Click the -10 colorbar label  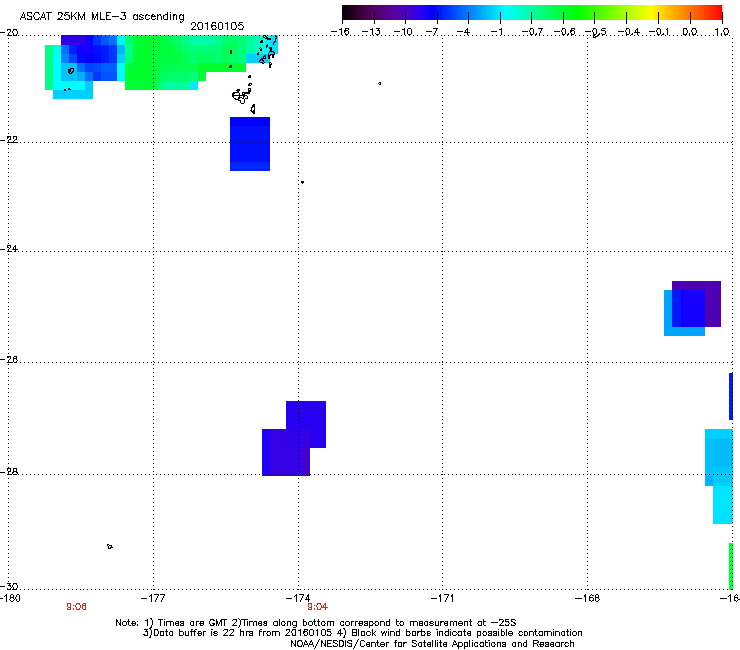[403, 32]
